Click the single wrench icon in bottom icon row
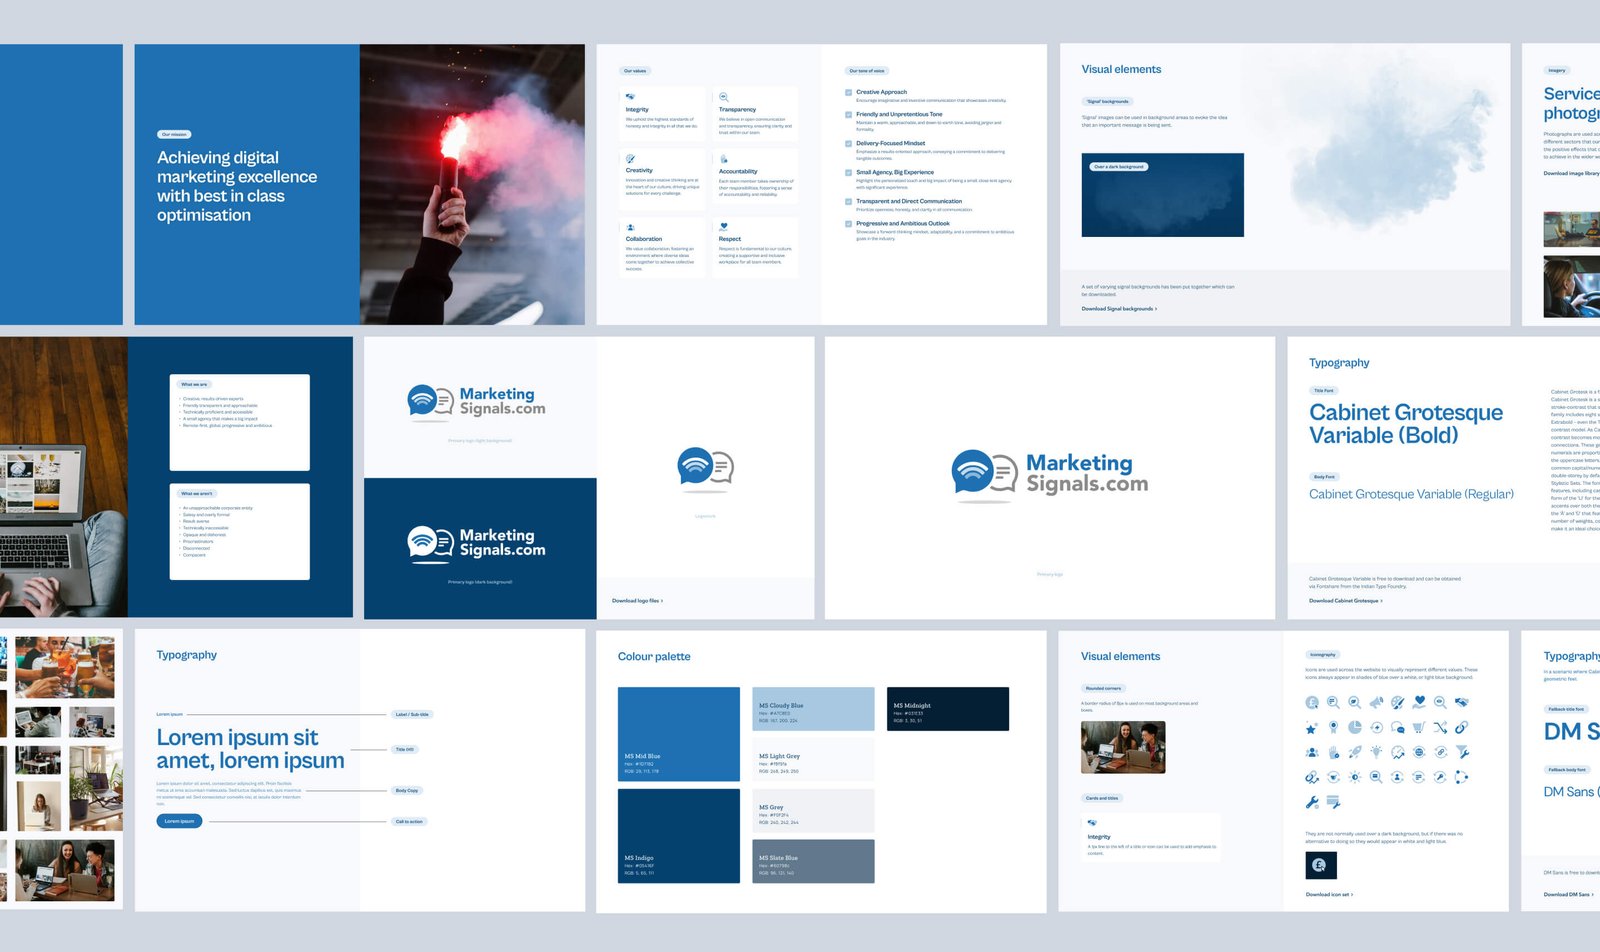The width and height of the screenshot is (1600, 952). tap(1312, 802)
